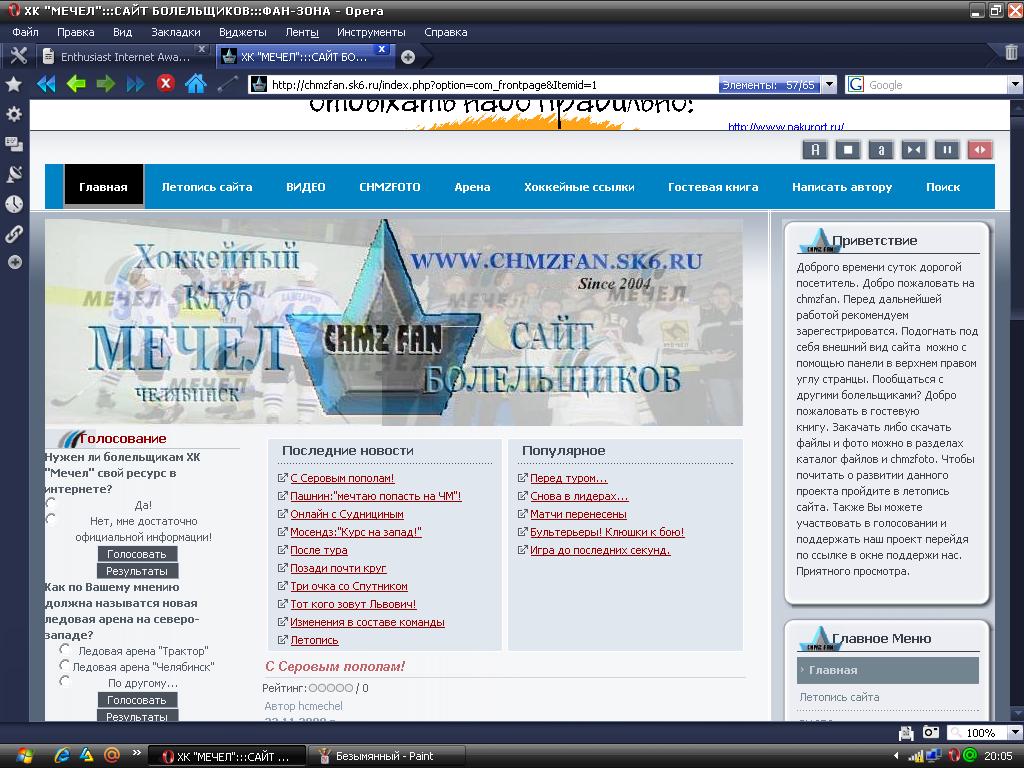Open the pakurort.ru ad link
This screenshot has height=768, width=1024.
click(786, 127)
